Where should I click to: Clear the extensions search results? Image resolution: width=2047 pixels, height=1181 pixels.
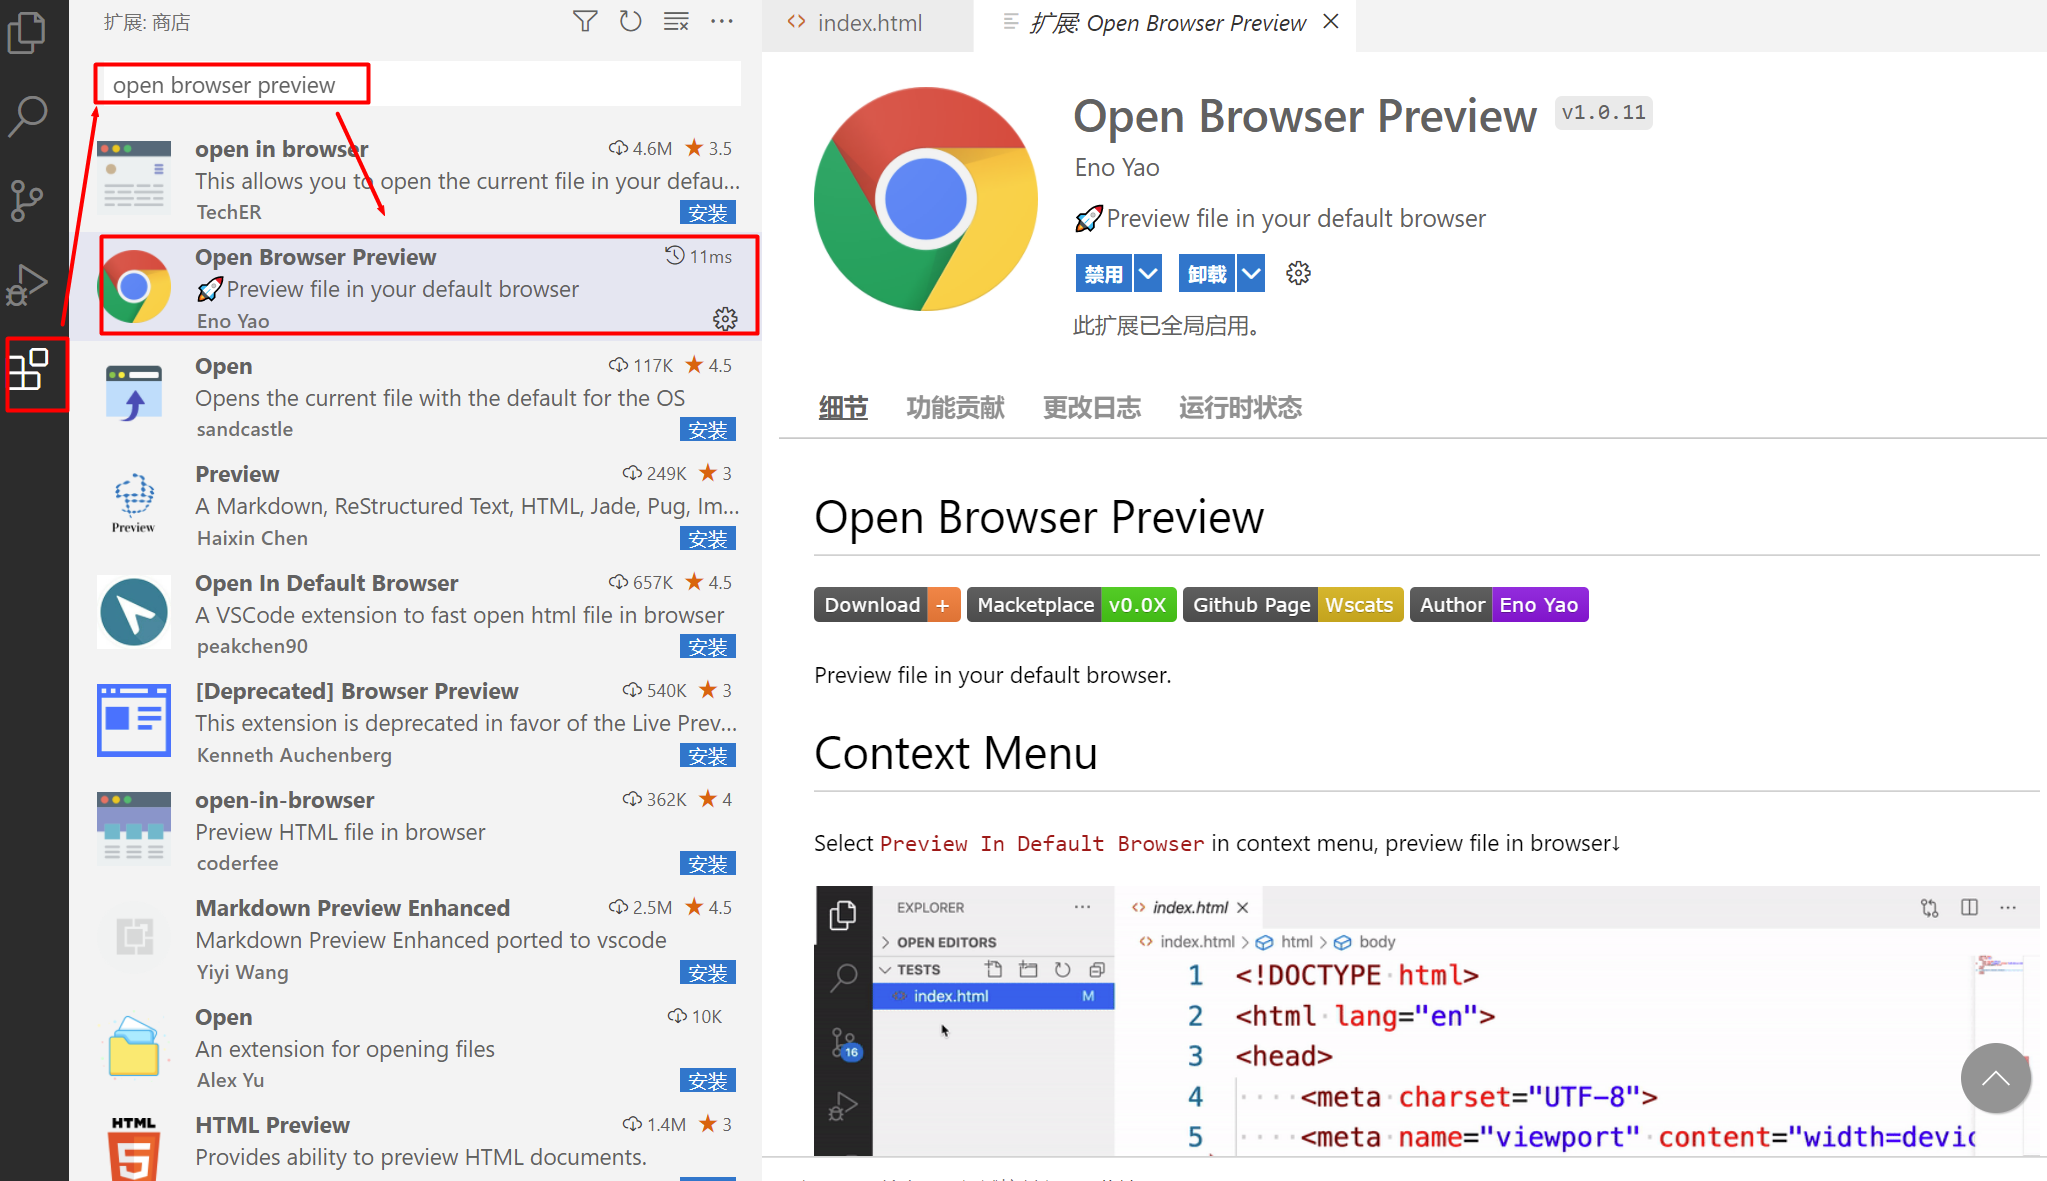point(676,21)
